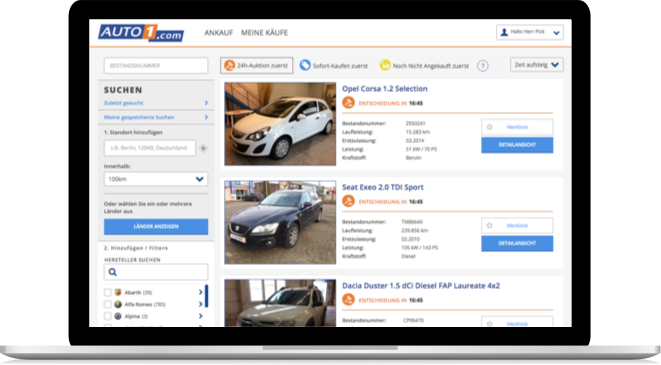Open DETAILANSICHT for Seat Exeo
The image size is (661, 365).
pyautogui.click(x=517, y=244)
